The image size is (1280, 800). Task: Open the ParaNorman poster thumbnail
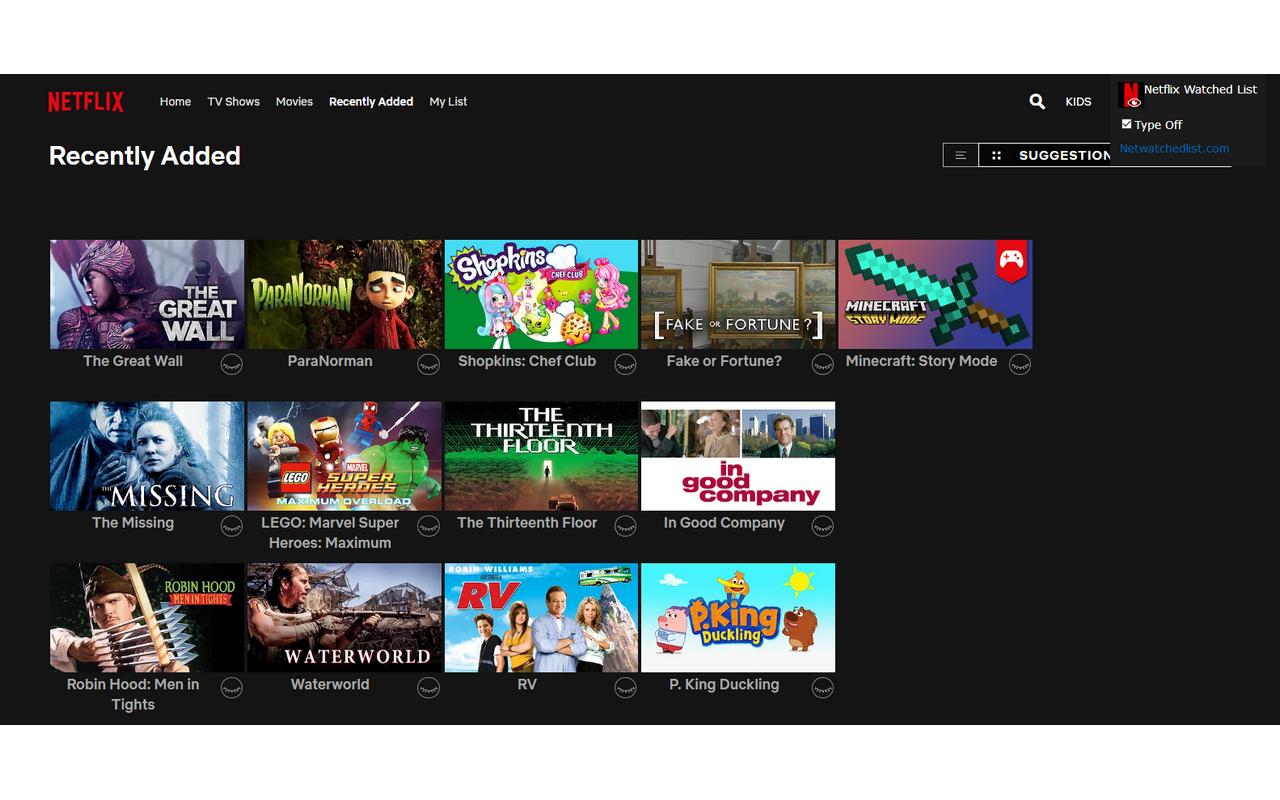(344, 294)
